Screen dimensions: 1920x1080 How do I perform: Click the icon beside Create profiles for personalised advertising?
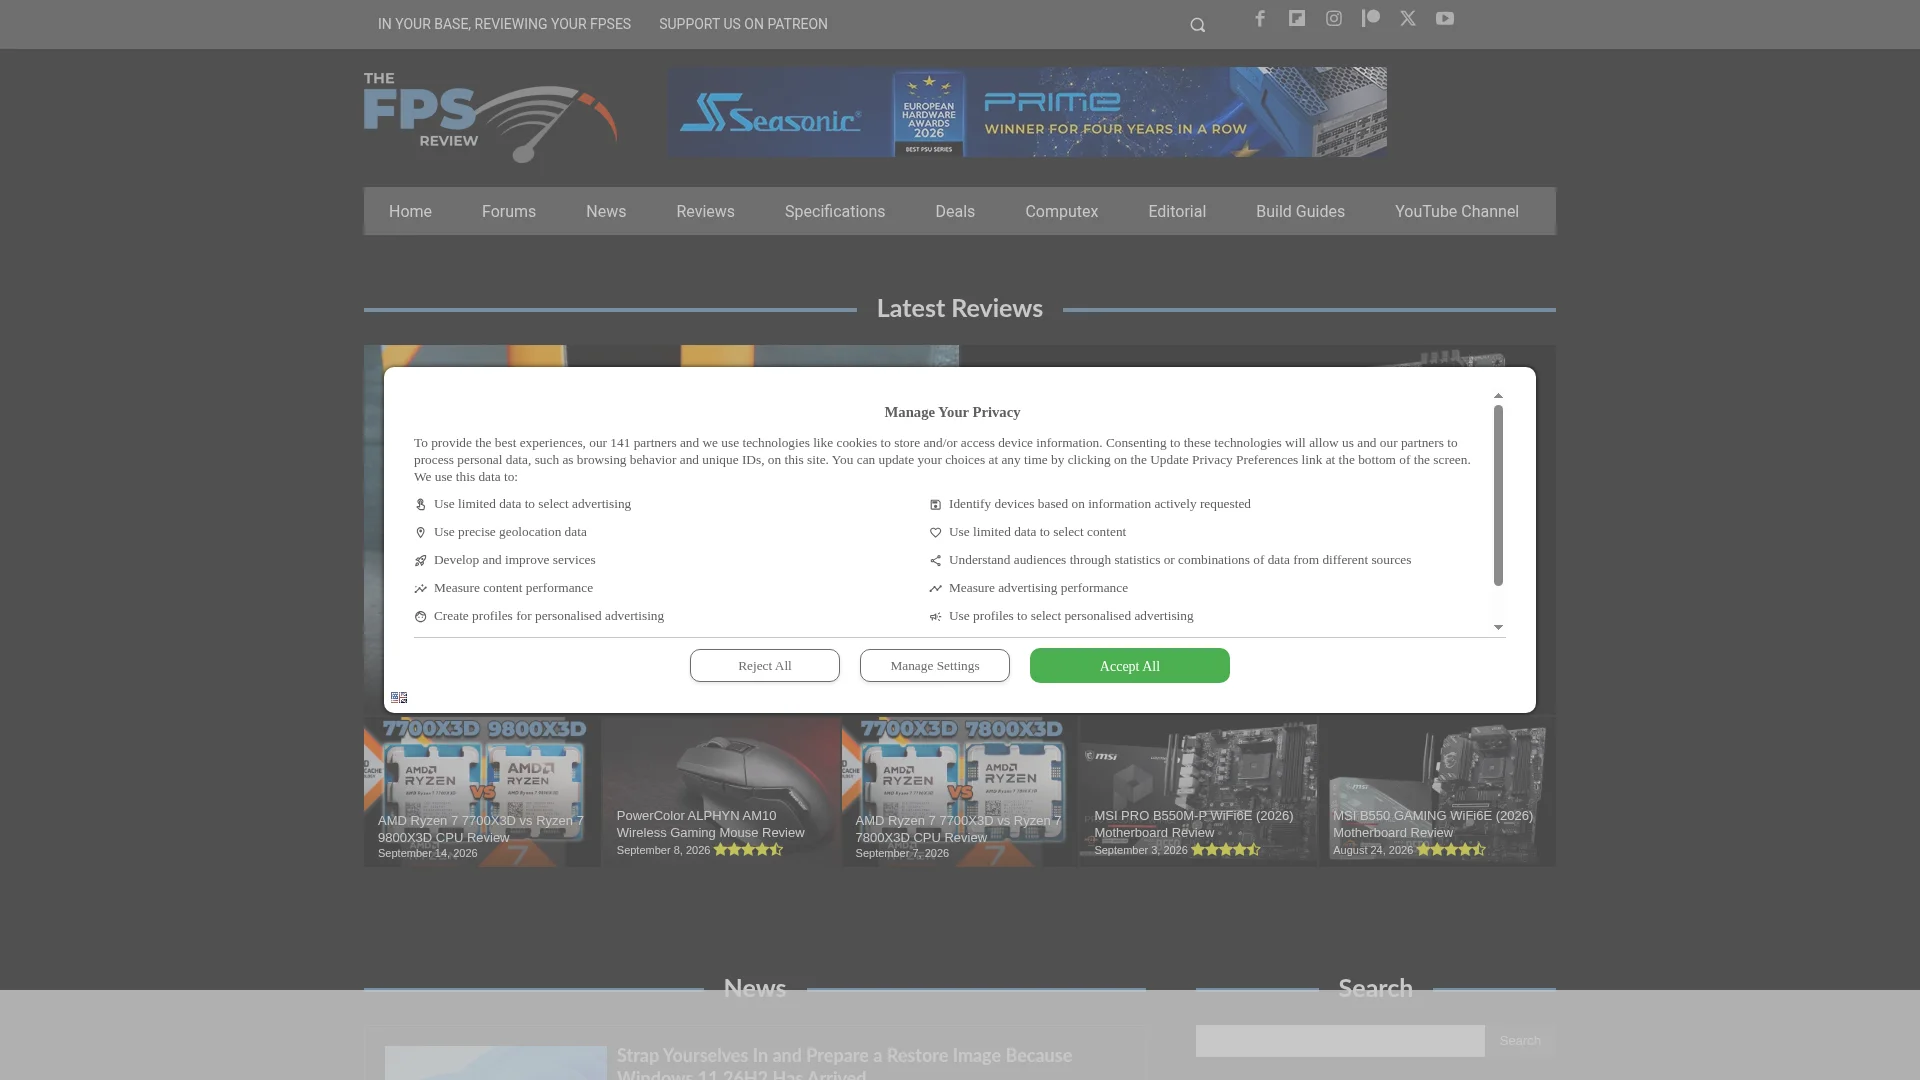pos(420,617)
